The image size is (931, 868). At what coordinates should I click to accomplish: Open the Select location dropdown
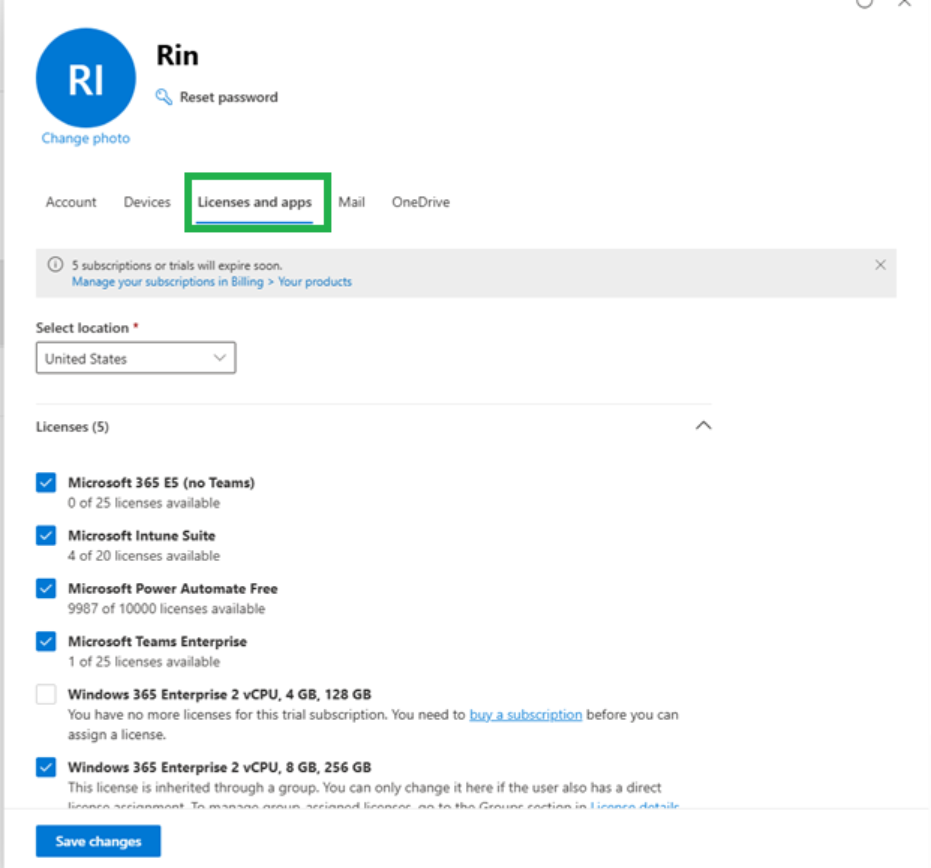[136, 358]
